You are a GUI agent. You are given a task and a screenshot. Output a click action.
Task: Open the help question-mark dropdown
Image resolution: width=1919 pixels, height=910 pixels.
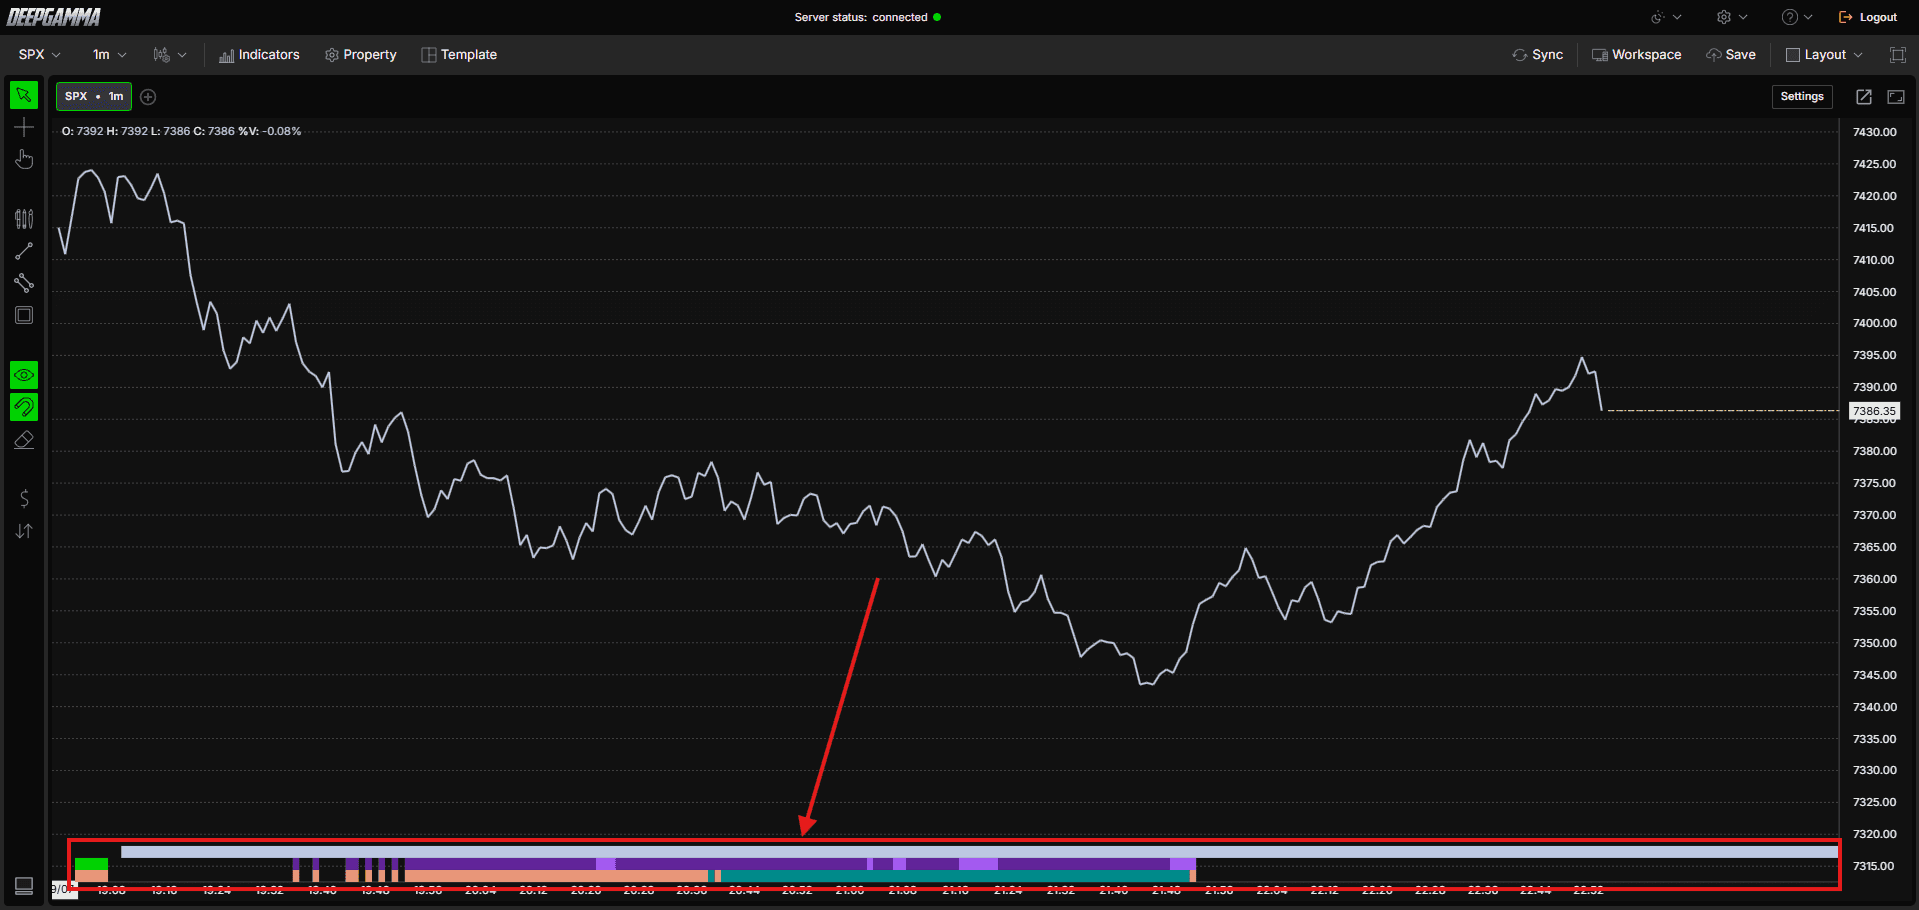[1797, 17]
